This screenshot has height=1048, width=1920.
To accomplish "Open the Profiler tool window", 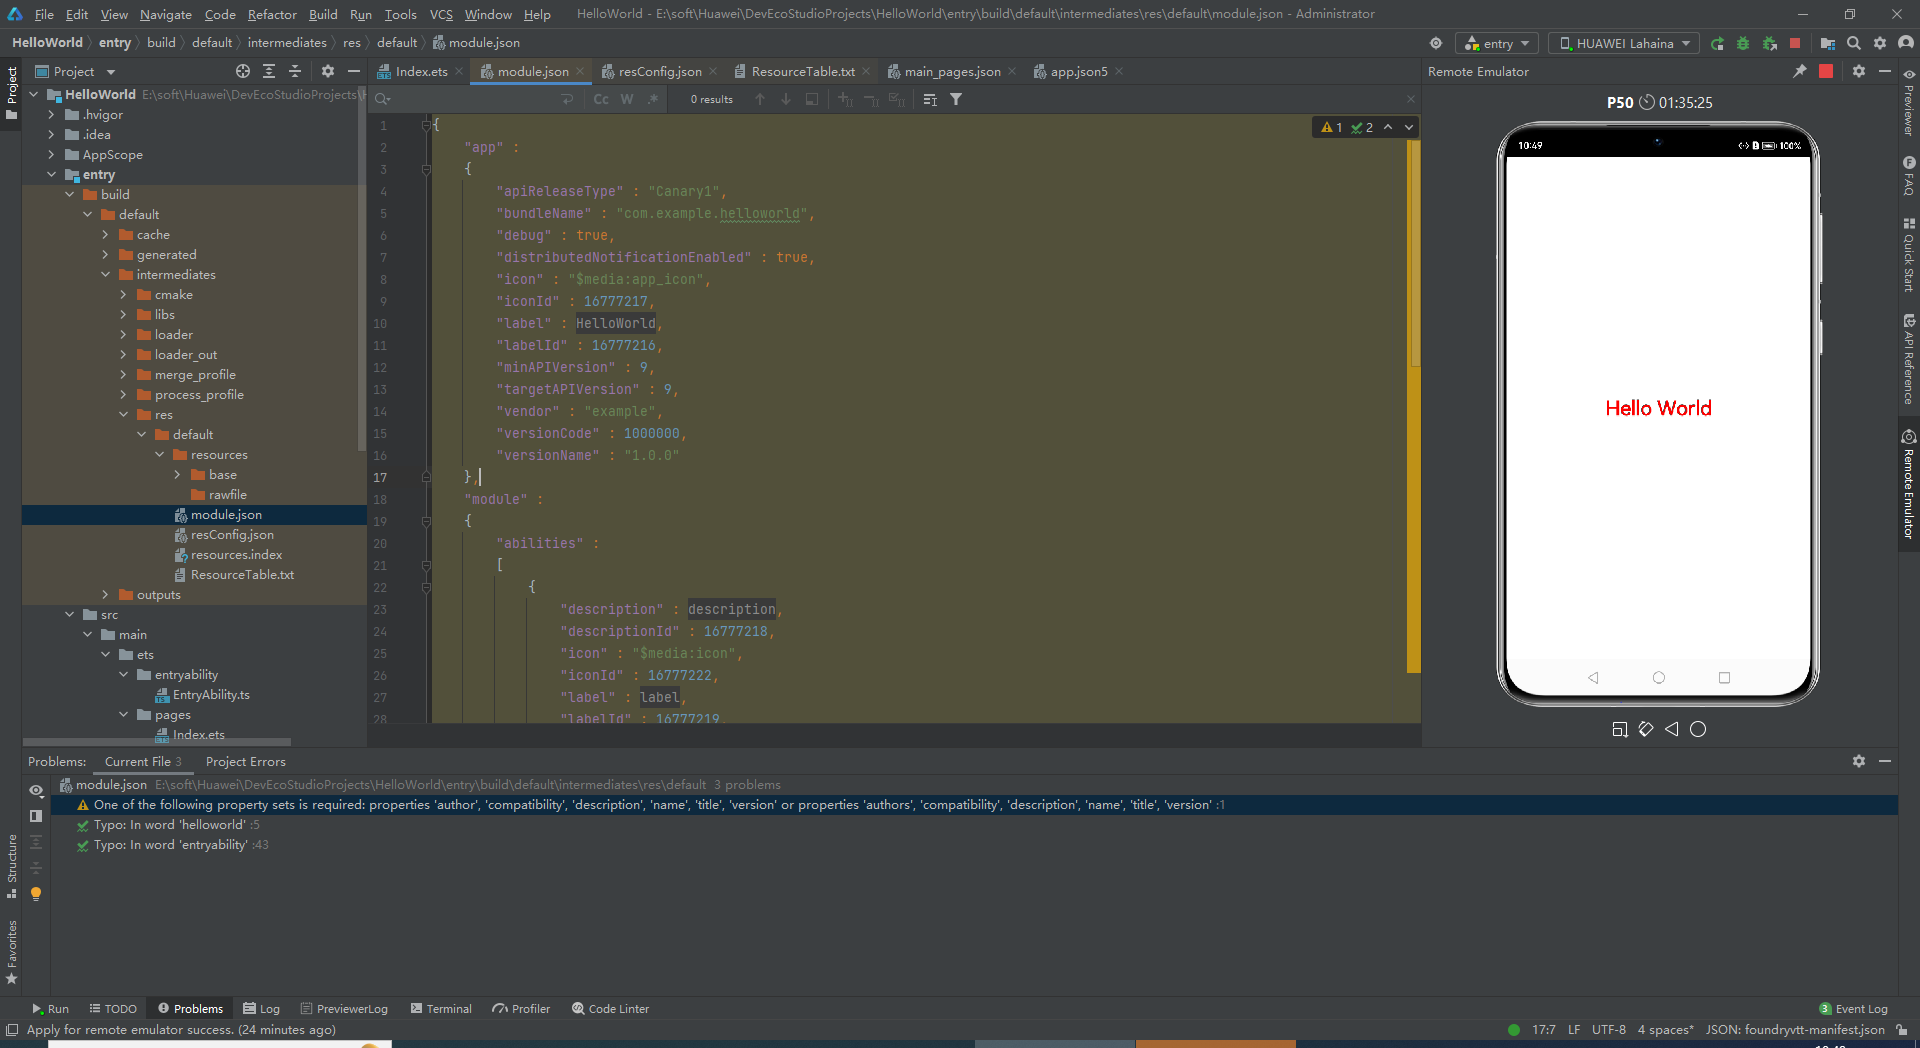I will (x=521, y=1008).
